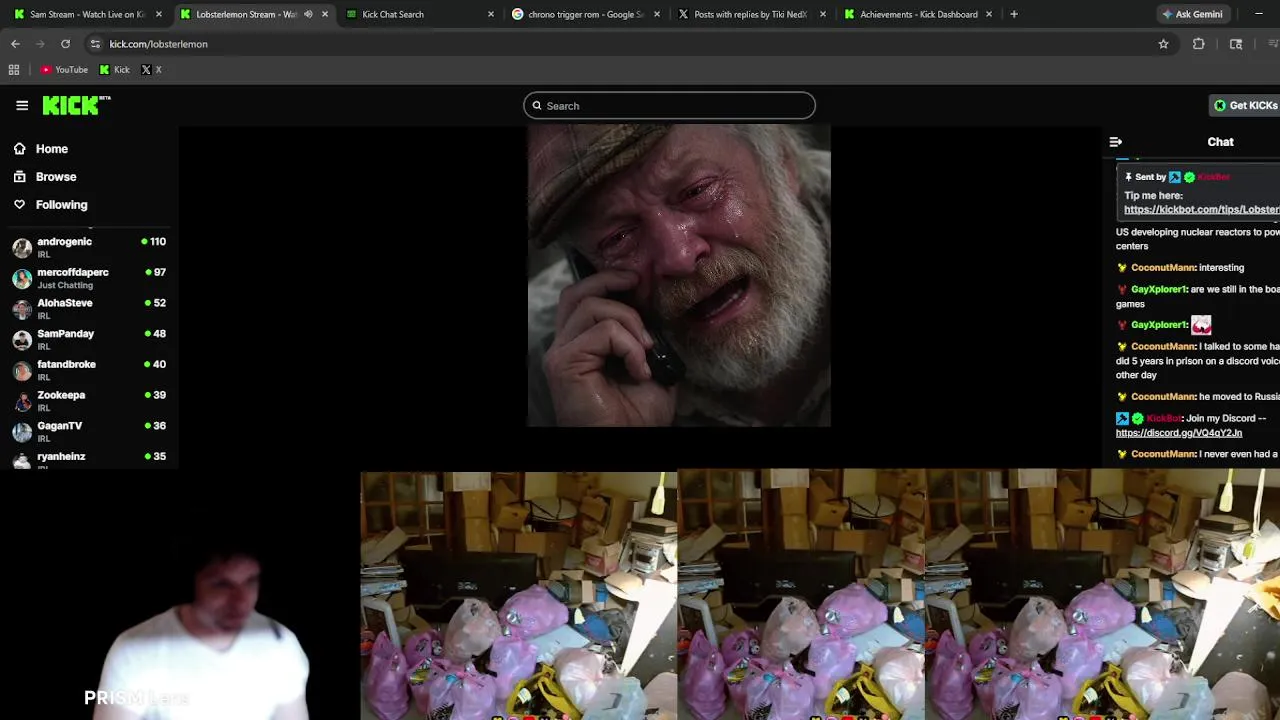Open ryanheinz channel
The height and width of the screenshot is (720, 1280).
[x=89, y=459]
